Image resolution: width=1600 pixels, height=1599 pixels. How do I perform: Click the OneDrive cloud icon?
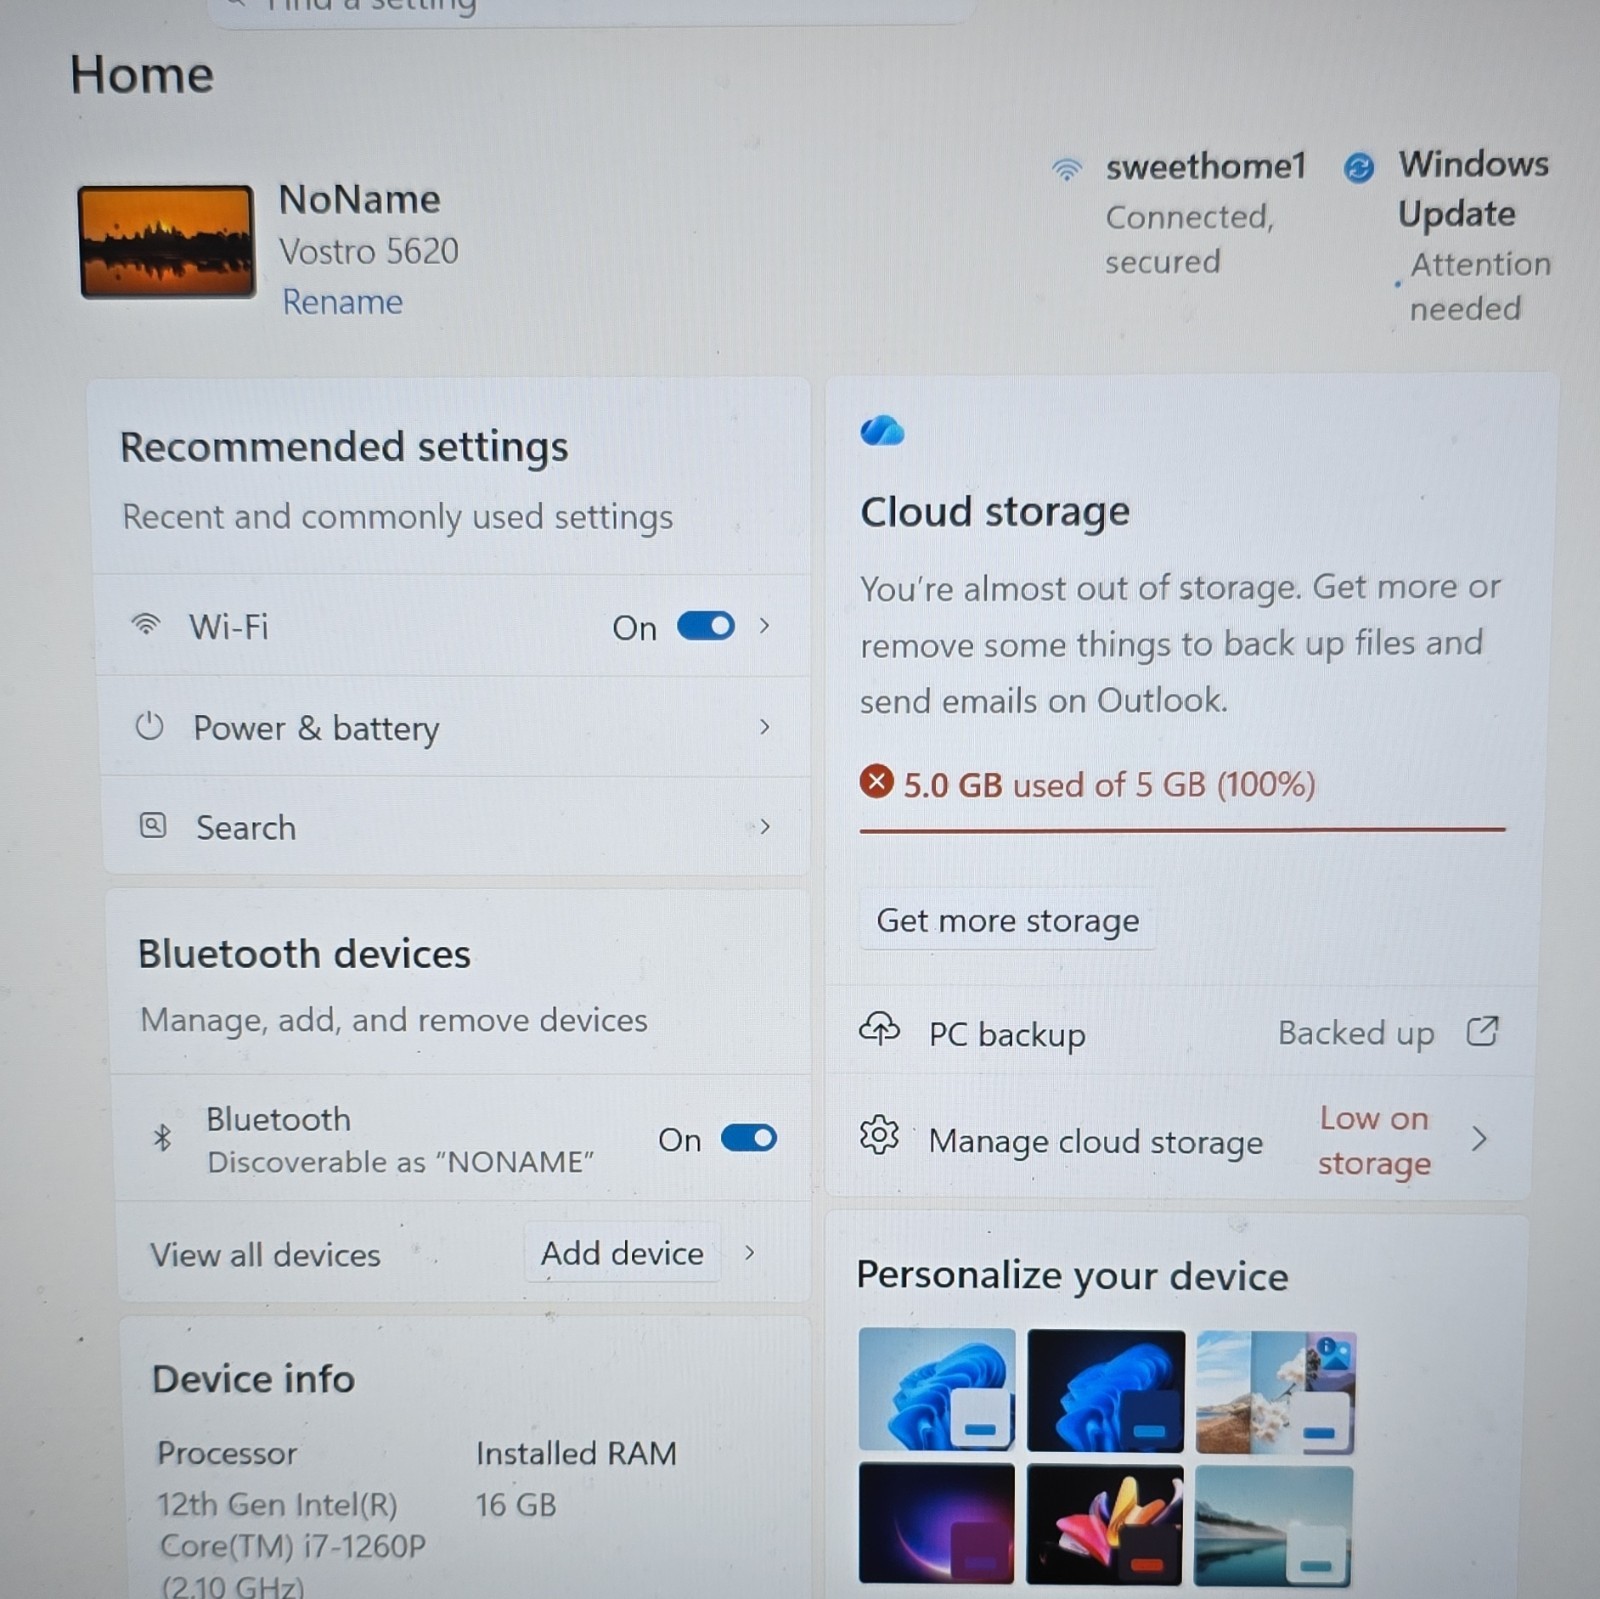click(x=882, y=430)
